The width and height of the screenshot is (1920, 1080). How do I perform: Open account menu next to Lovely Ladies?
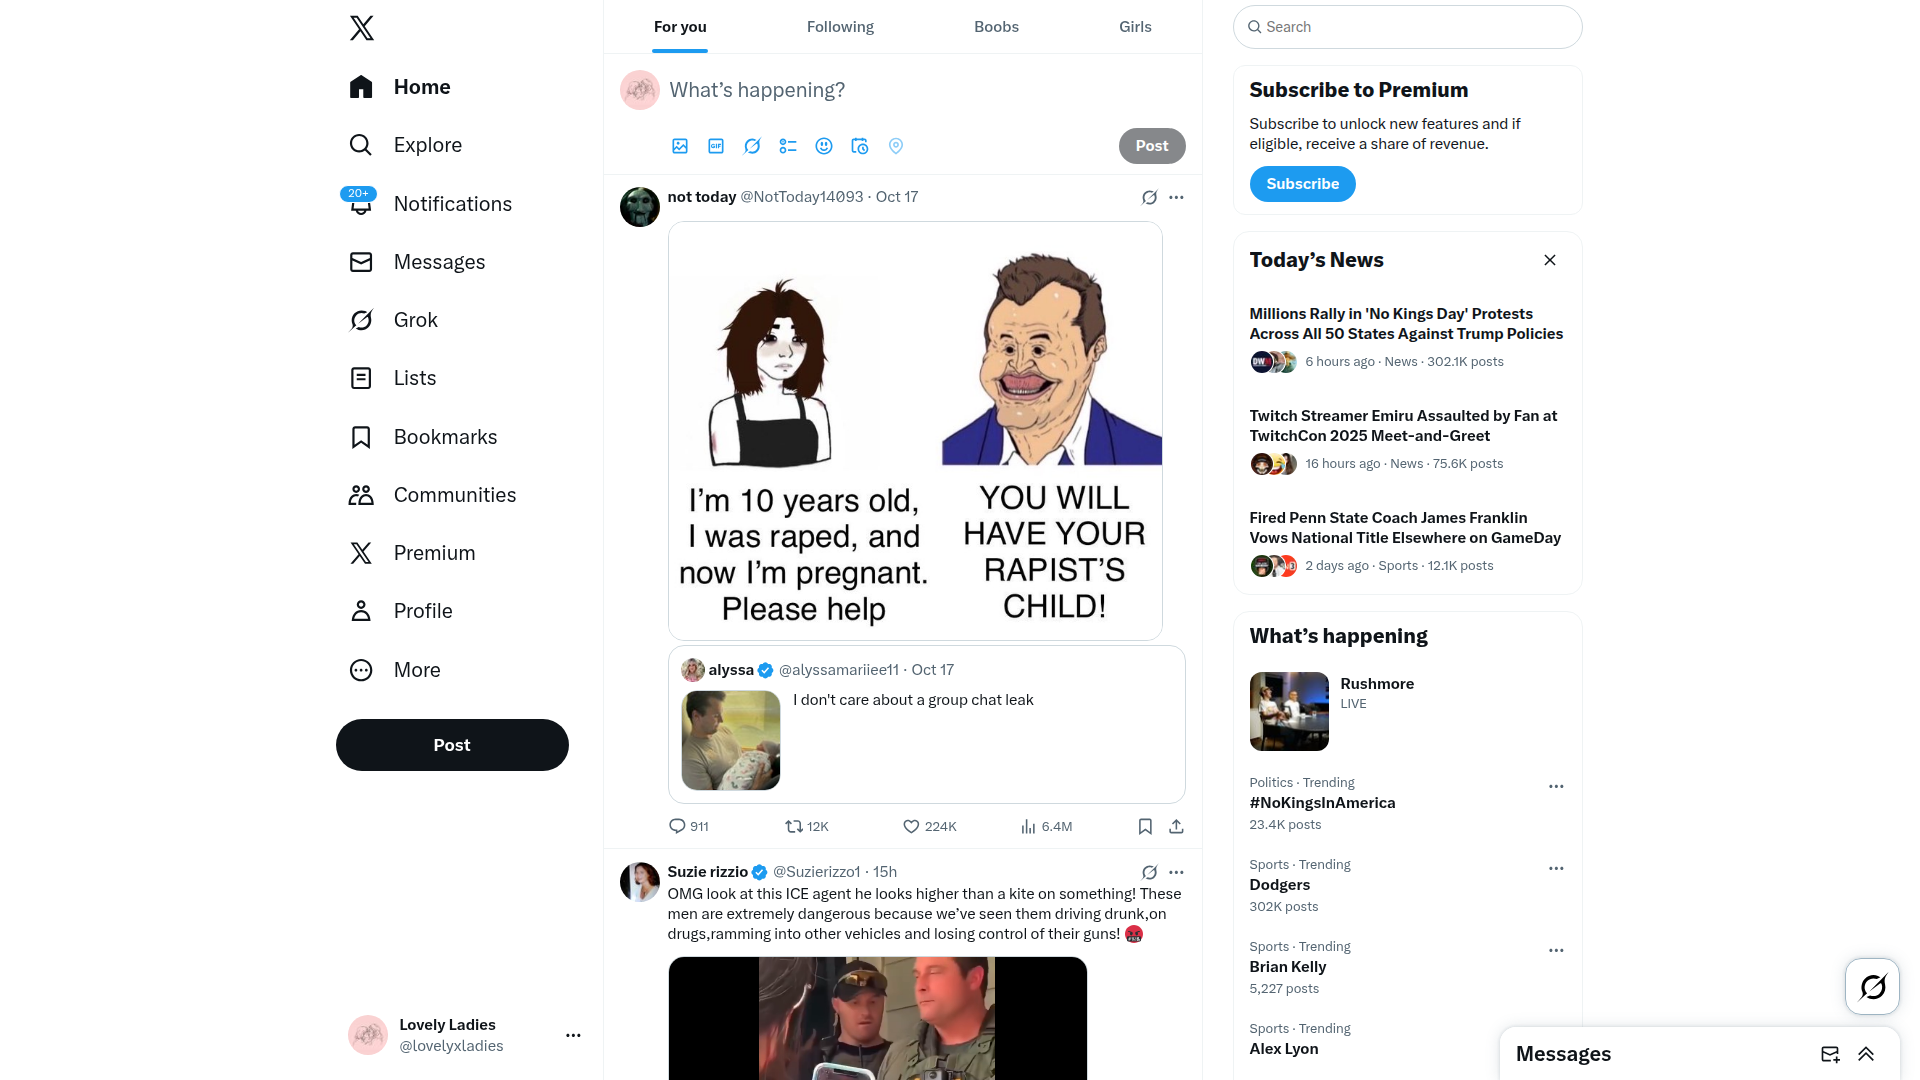coord(573,1036)
